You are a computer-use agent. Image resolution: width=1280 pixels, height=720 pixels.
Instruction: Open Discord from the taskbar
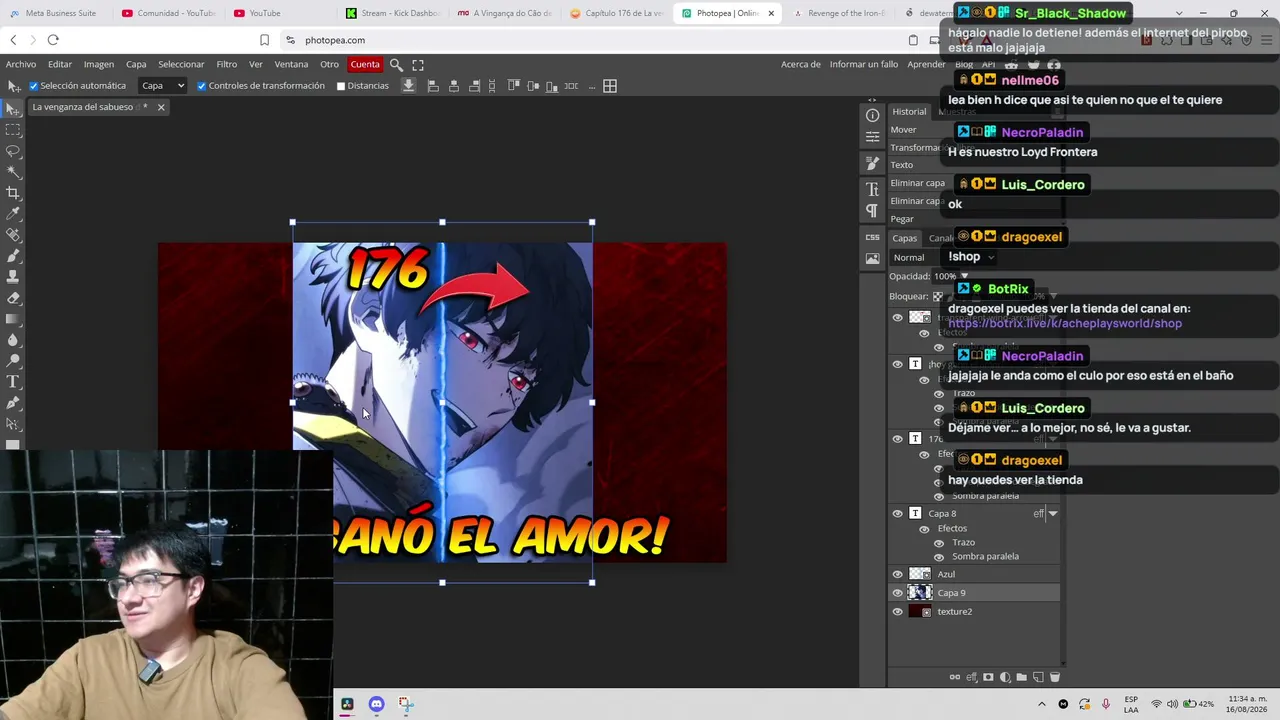(x=376, y=704)
